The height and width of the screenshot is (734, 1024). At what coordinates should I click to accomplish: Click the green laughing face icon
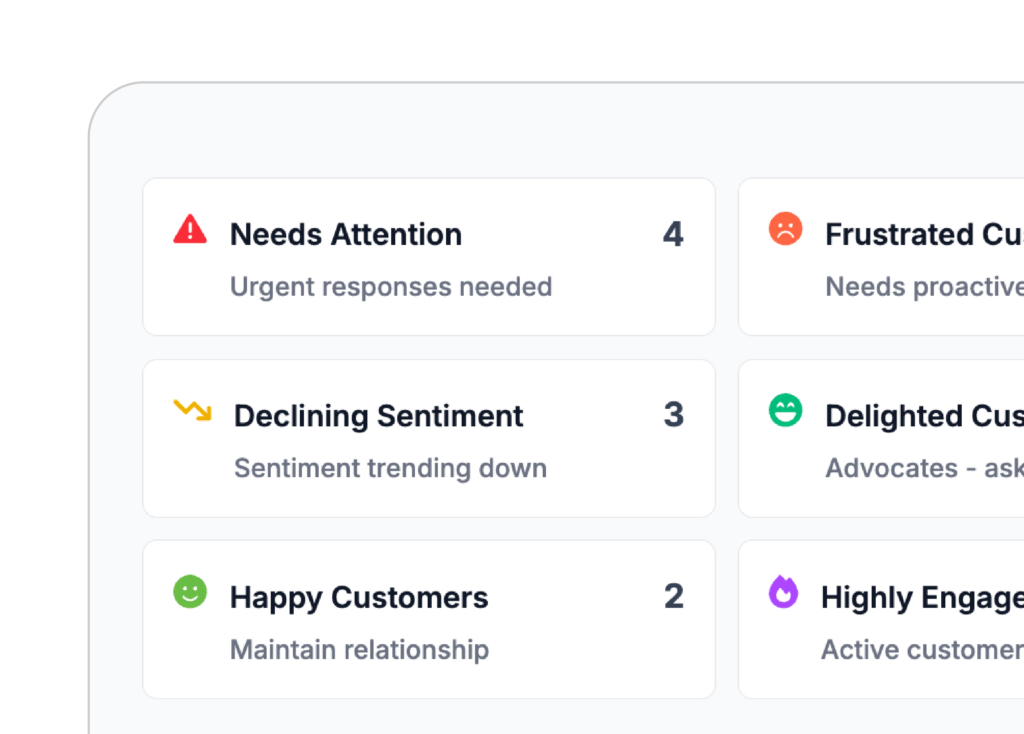(x=785, y=410)
